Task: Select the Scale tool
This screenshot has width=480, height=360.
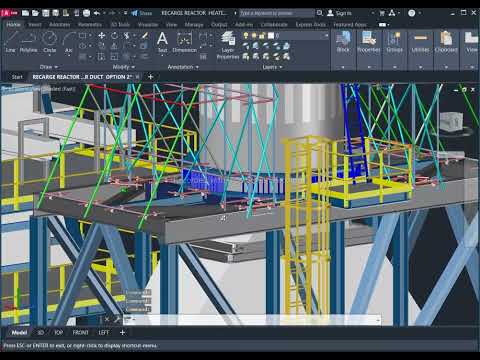Action: coord(114,57)
